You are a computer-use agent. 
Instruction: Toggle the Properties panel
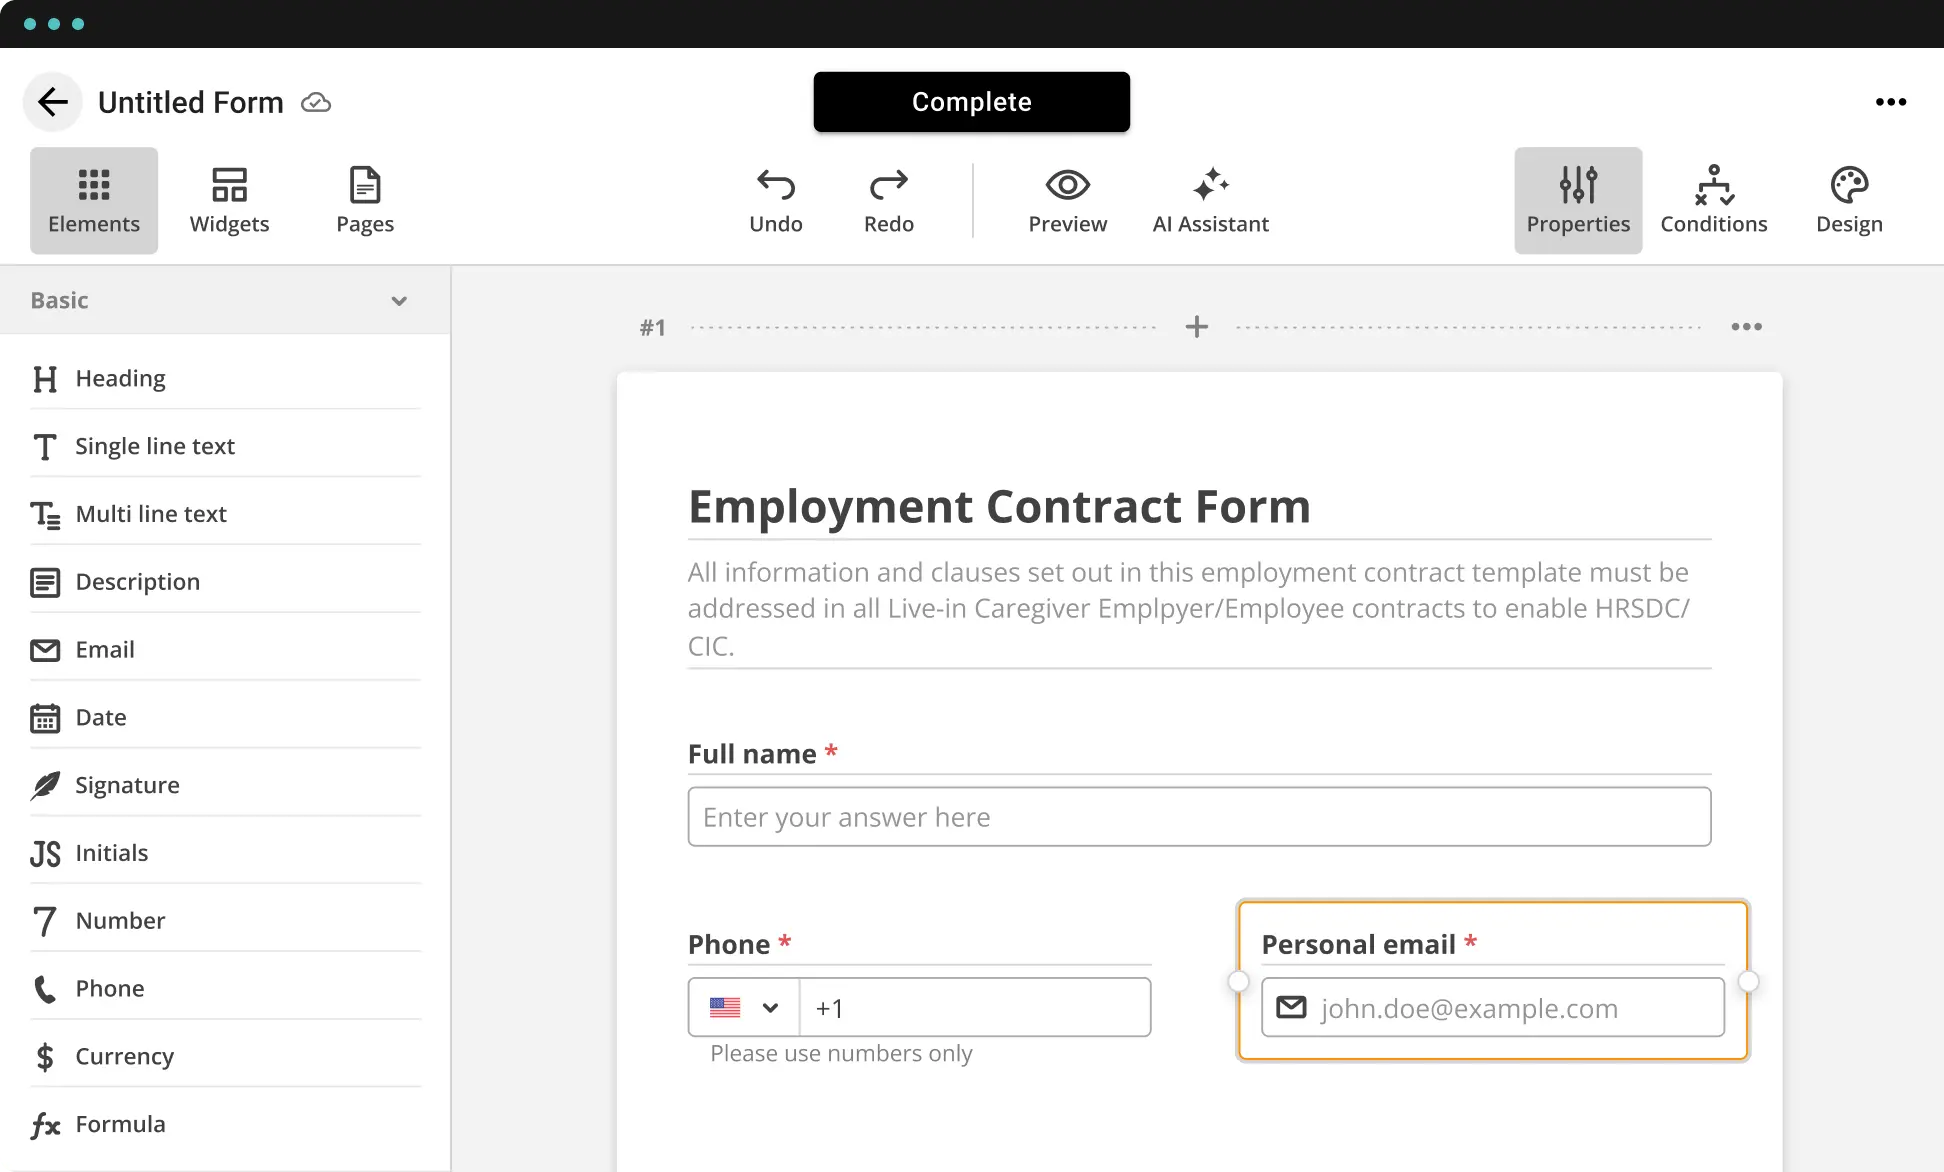(1578, 200)
